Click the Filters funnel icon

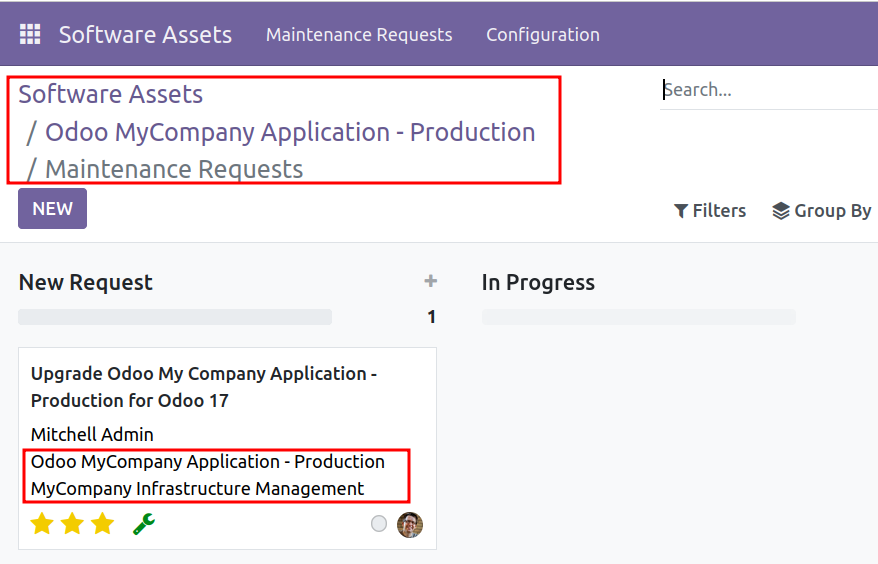point(680,211)
